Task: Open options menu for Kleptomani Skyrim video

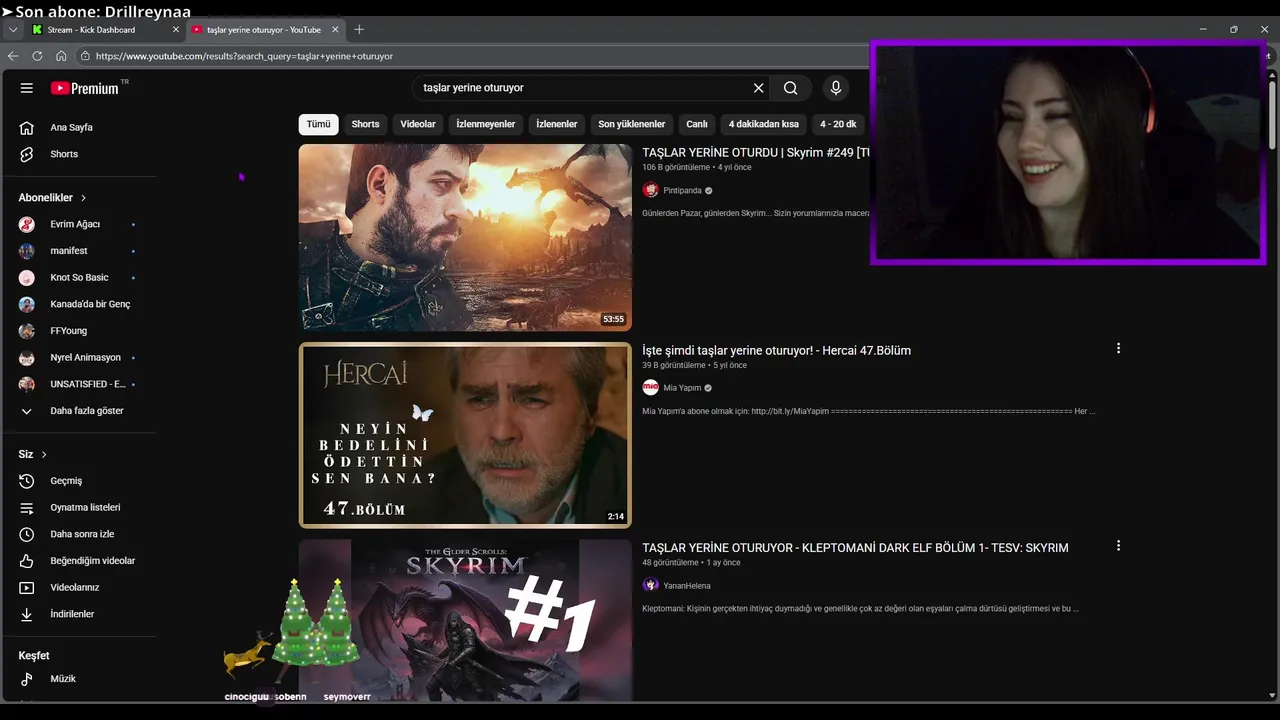Action: pyautogui.click(x=1118, y=546)
